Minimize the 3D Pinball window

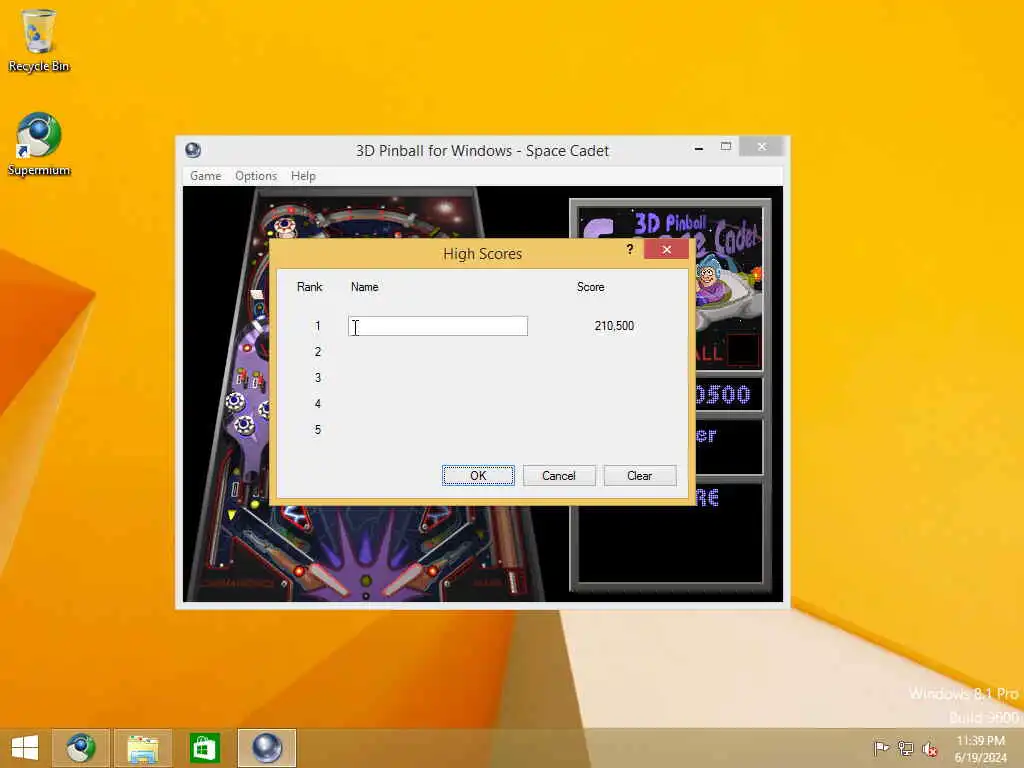699,148
